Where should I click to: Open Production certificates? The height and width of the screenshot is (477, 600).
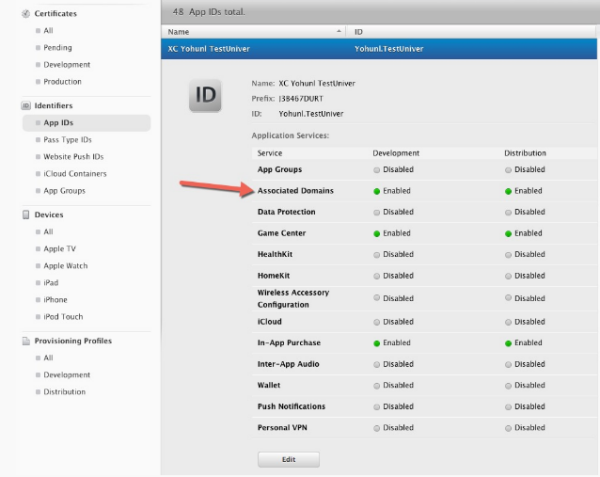point(62,81)
